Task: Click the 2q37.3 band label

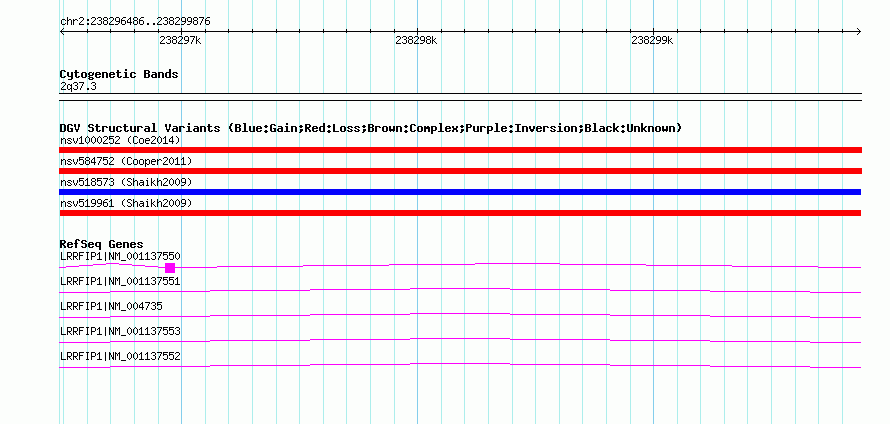Action: point(78,87)
